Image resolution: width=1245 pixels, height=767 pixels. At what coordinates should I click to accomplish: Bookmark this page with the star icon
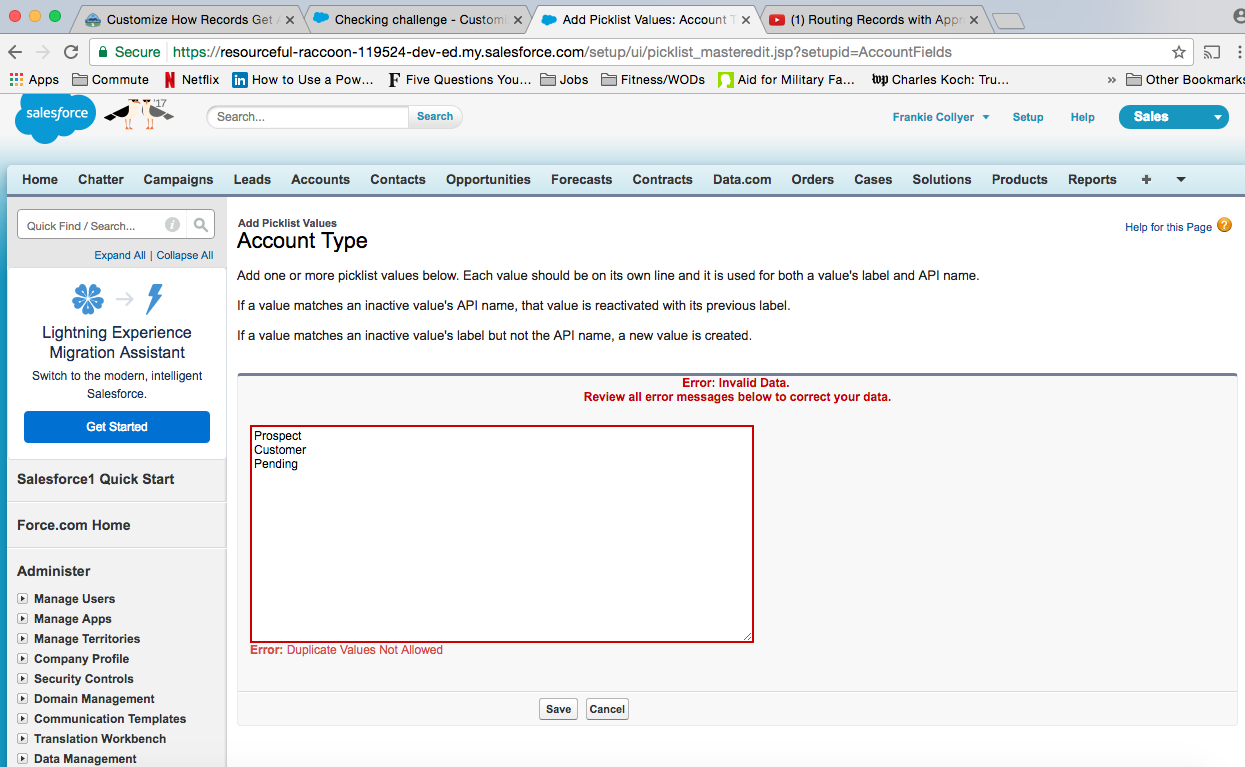click(x=1179, y=52)
